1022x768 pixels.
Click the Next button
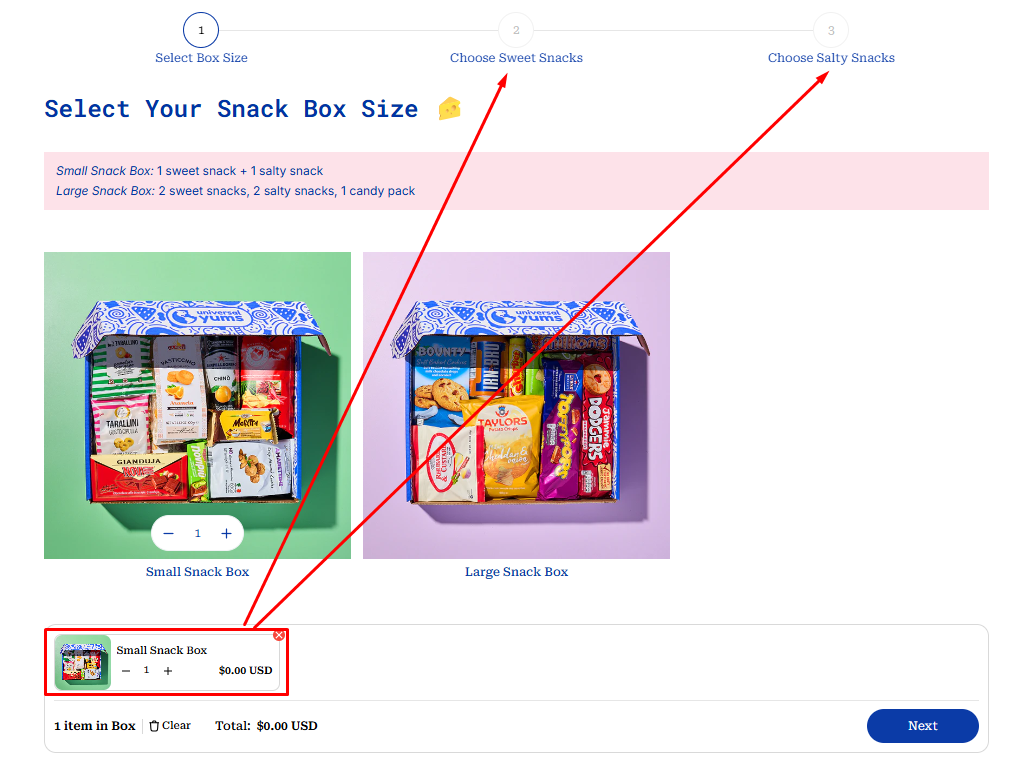point(922,726)
